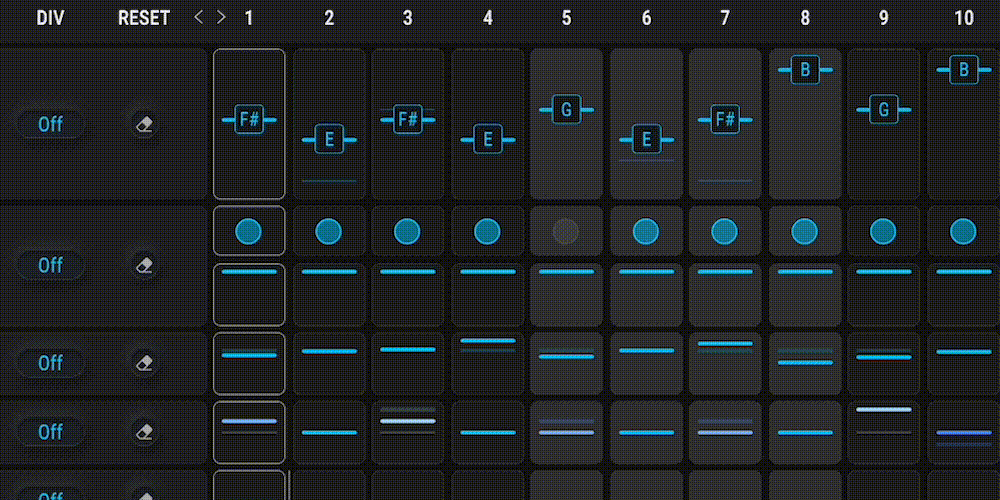Select the G note badge on step 5
This screenshot has height=500, width=1000.
pos(566,109)
